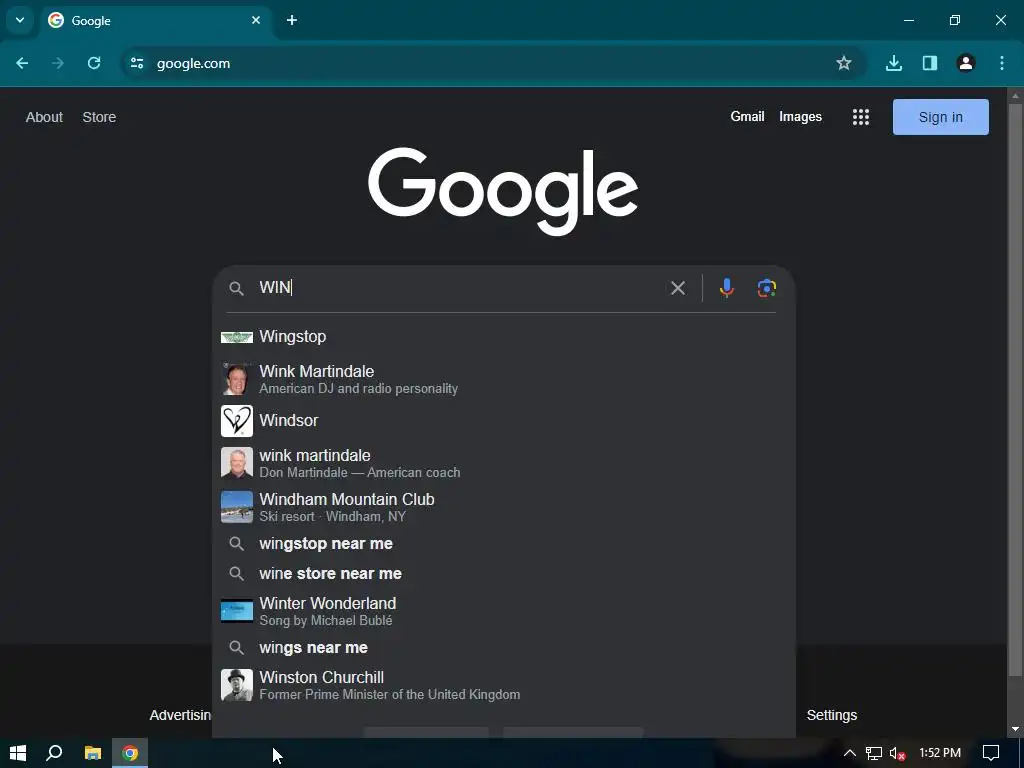Screen dimensions: 1024x768
Task: Search by image with Google Lens icon
Action: pos(767,288)
